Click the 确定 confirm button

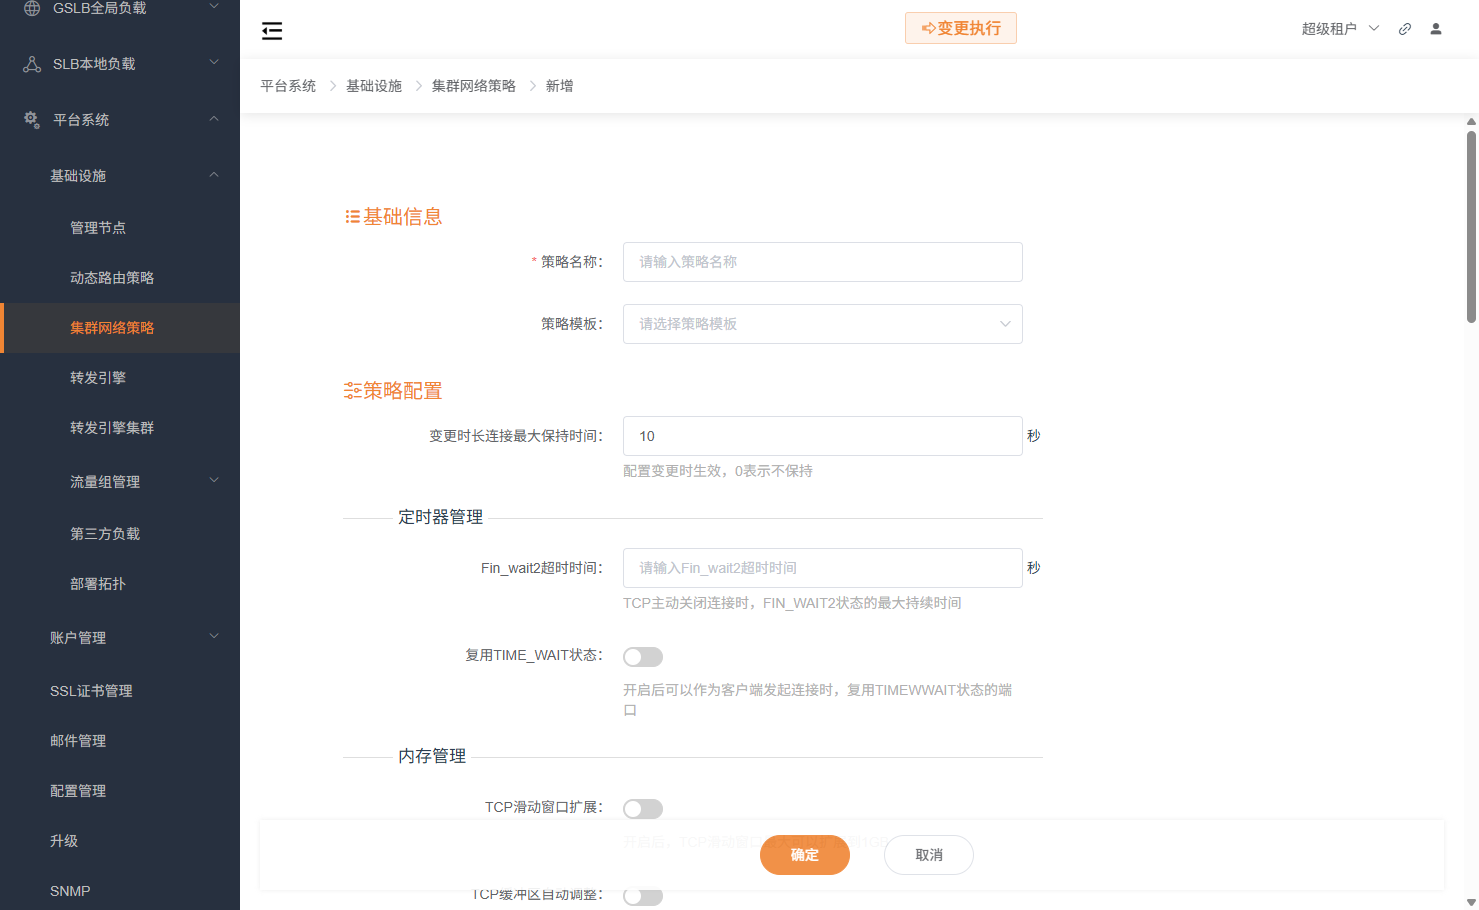click(x=804, y=855)
